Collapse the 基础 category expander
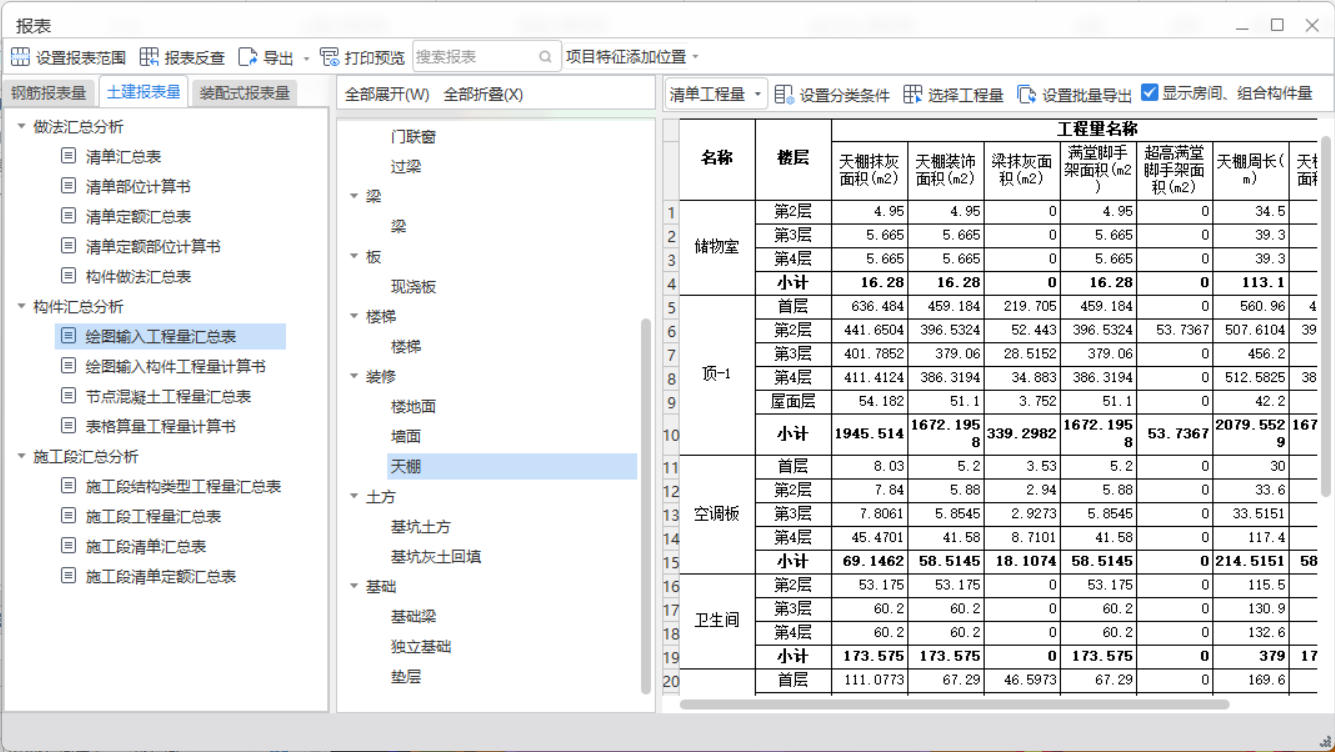This screenshot has width=1335, height=752. (354, 586)
